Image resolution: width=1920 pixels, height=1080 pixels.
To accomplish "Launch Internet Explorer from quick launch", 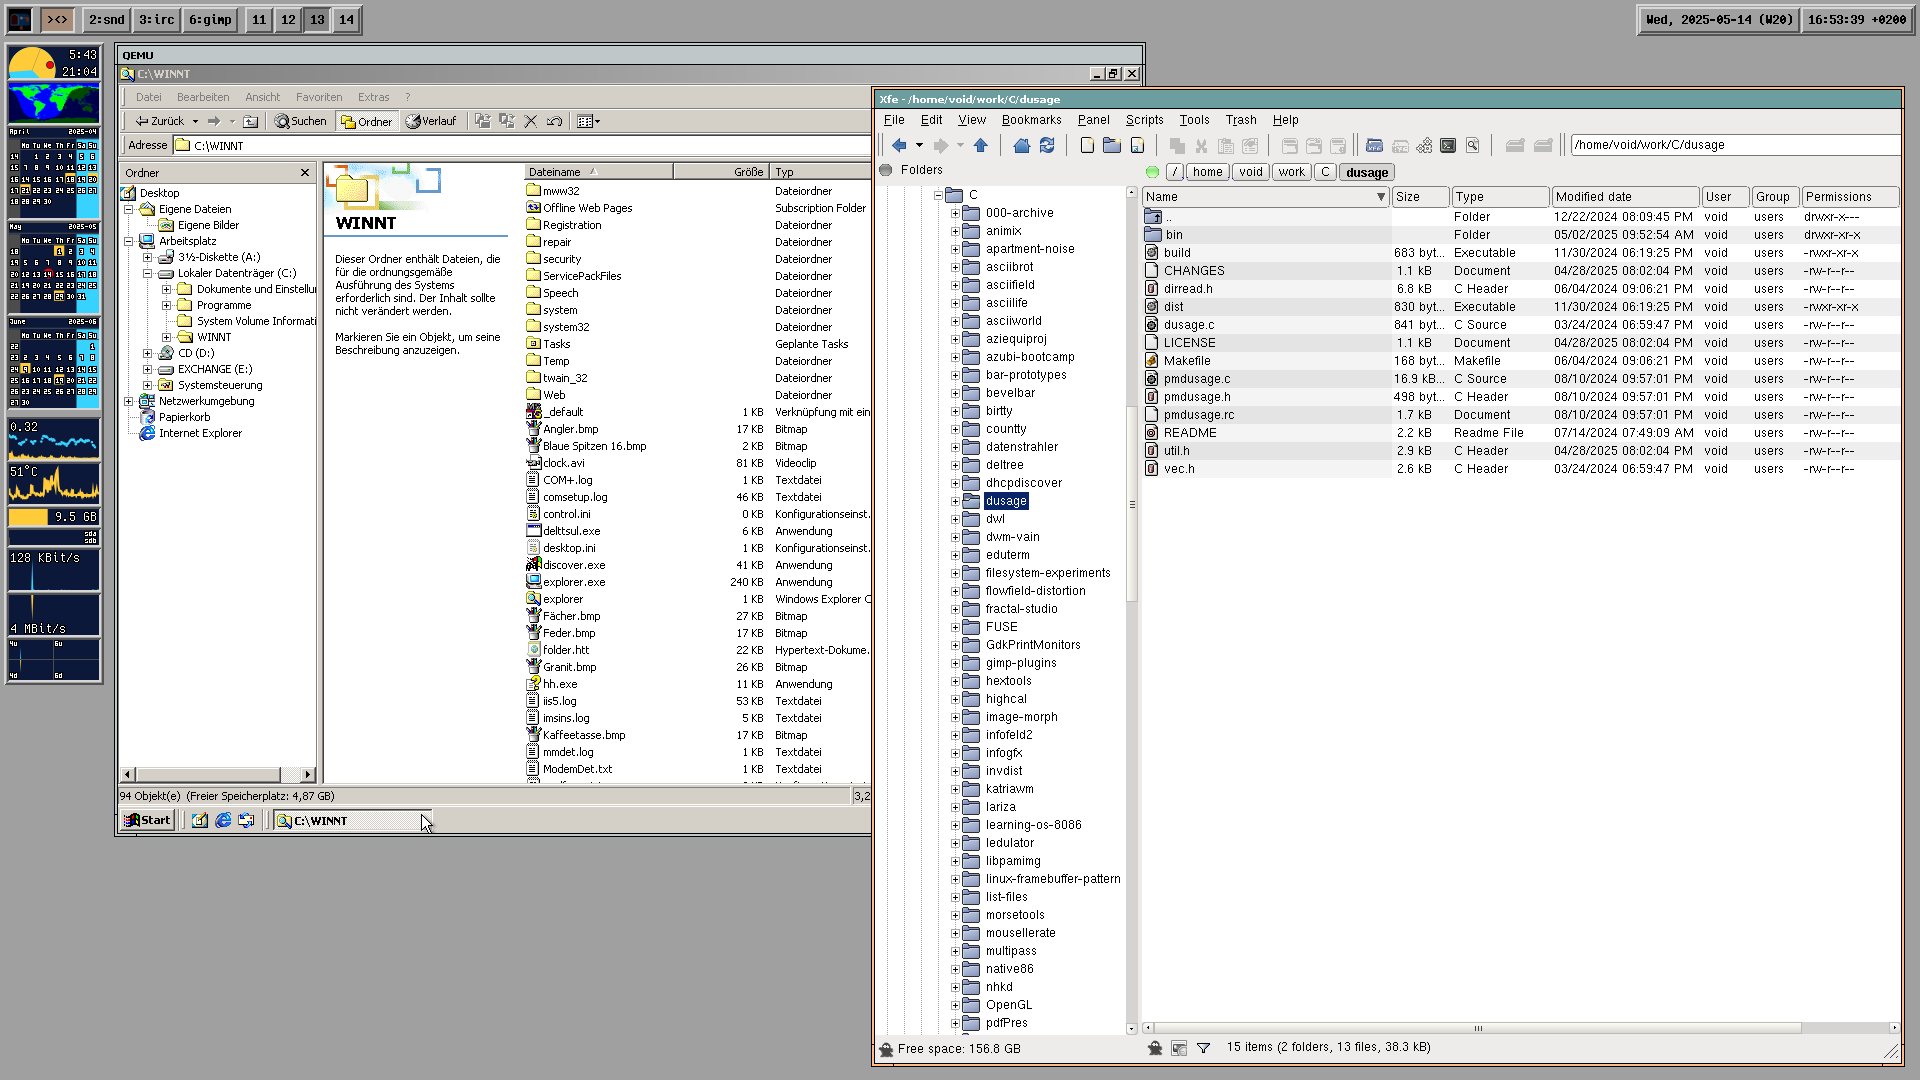I will [x=223, y=821].
